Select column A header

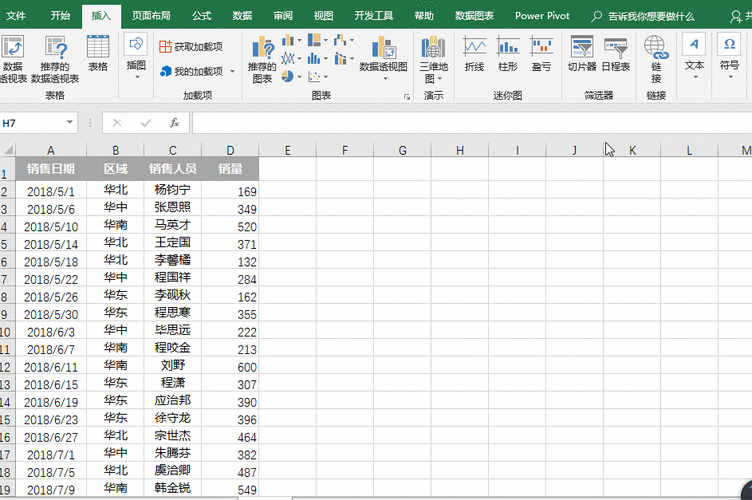(51, 151)
